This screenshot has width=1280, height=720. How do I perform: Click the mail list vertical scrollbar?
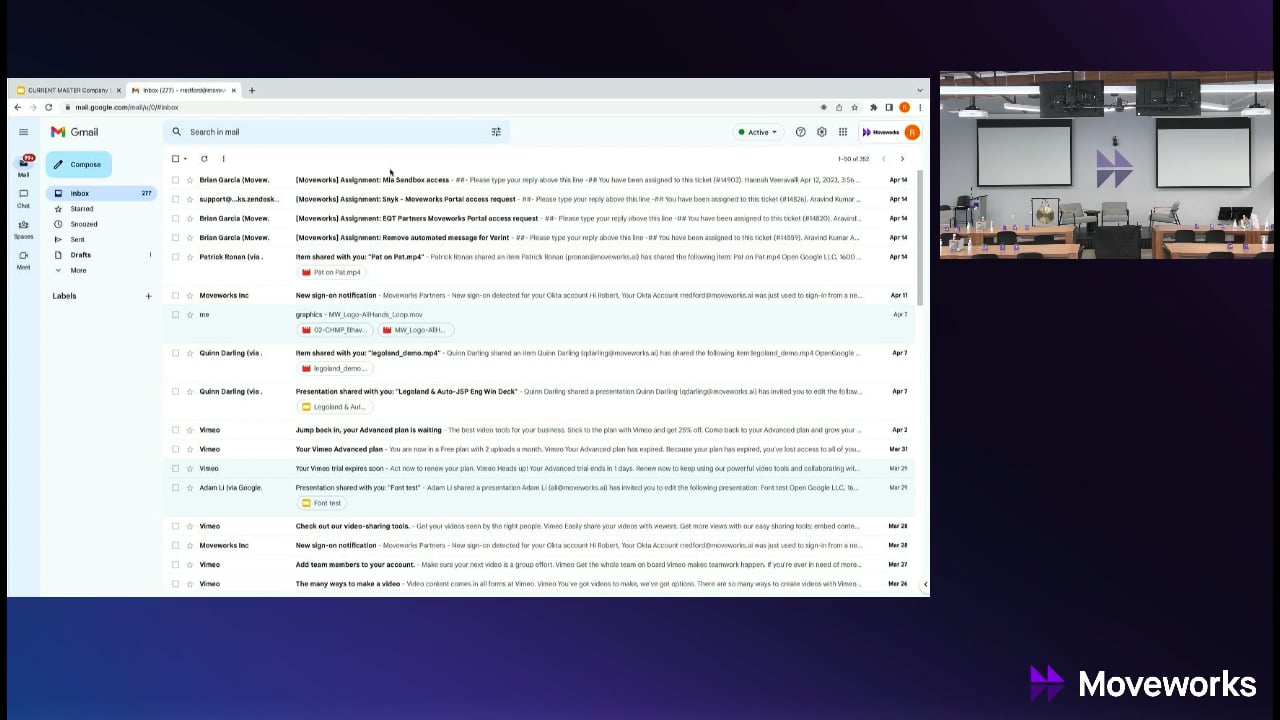click(x=921, y=240)
